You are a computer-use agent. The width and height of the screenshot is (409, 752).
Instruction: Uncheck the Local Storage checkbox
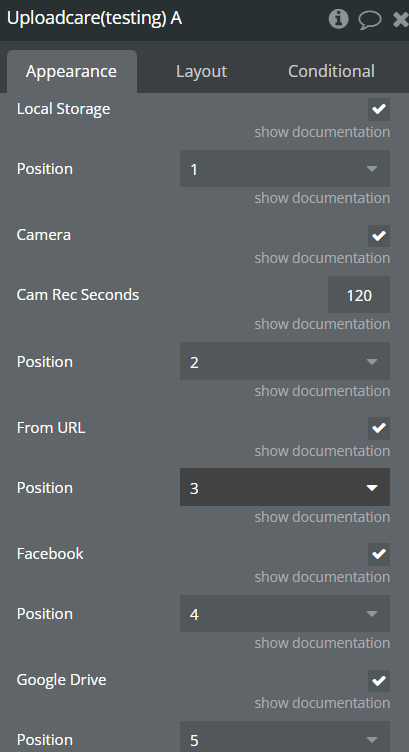tap(379, 109)
